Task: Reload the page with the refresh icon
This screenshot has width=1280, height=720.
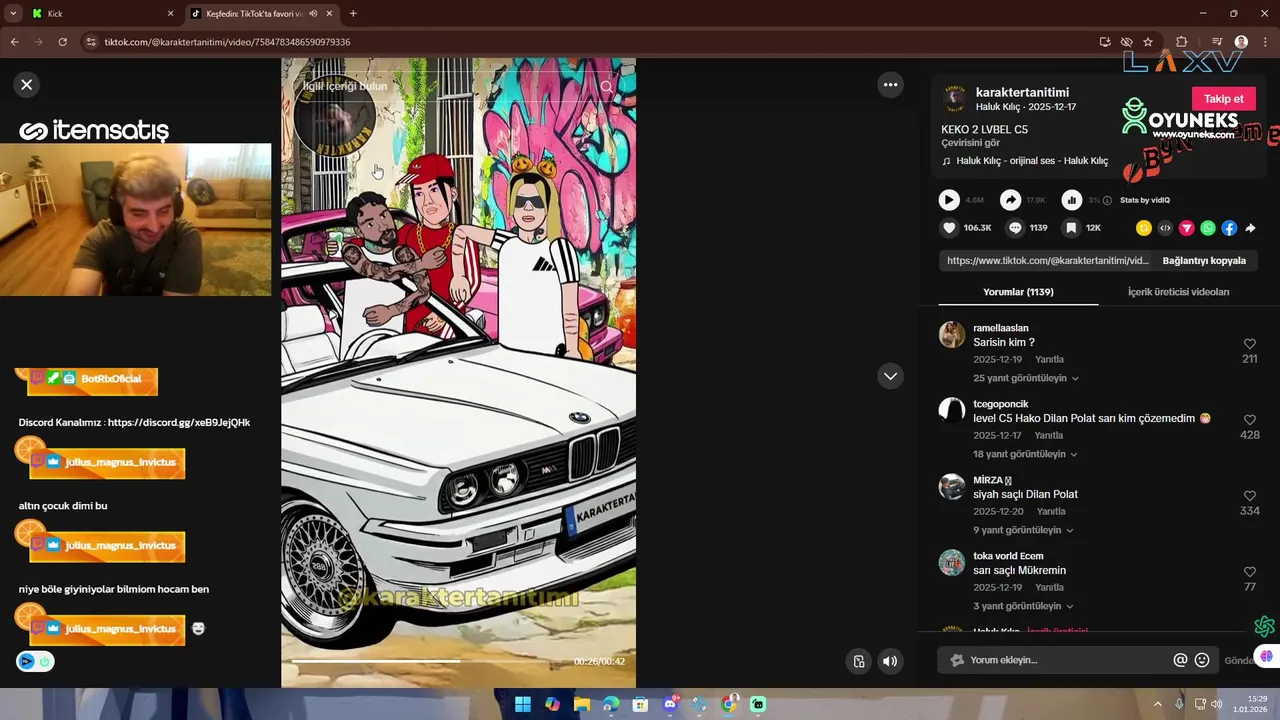Action: tap(62, 42)
